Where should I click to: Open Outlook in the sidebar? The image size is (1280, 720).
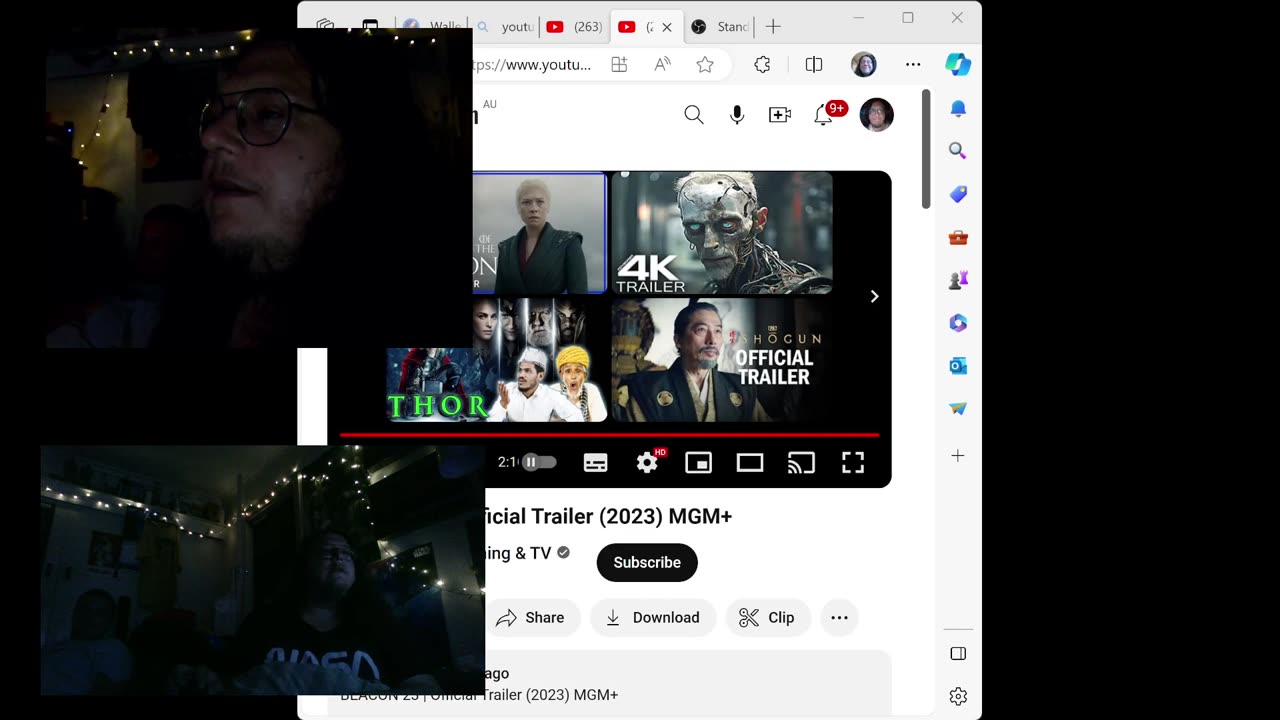958,366
